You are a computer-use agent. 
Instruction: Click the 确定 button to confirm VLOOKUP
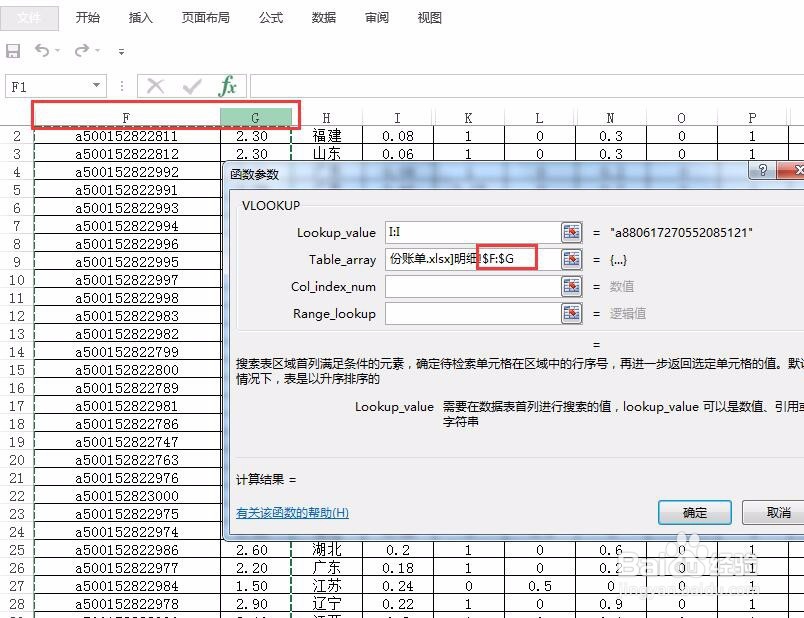pos(694,512)
